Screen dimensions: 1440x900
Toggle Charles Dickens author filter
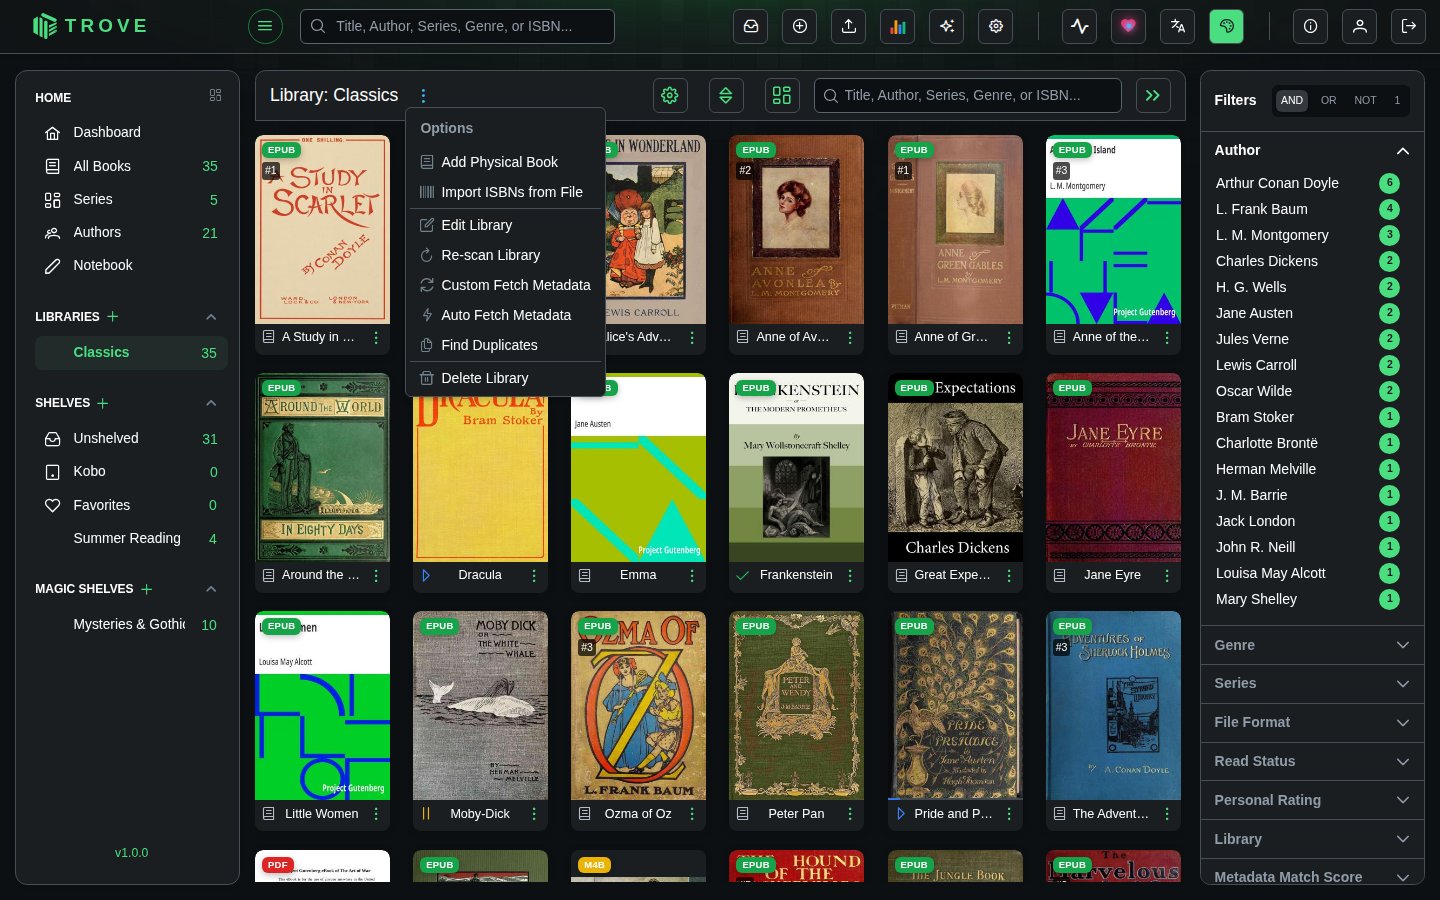coord(1307,261)
